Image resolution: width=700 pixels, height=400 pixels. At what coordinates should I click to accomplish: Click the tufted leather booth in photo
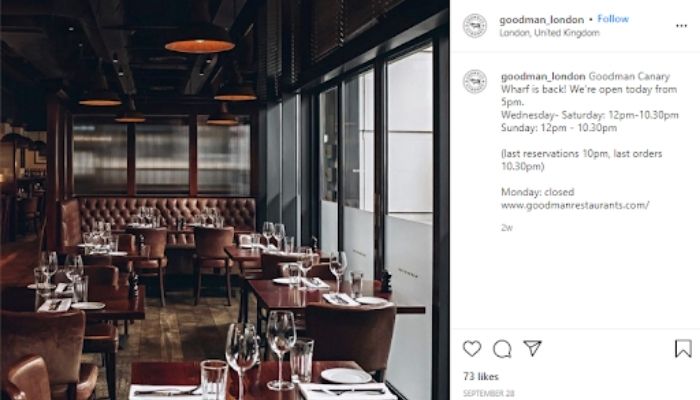166,213
